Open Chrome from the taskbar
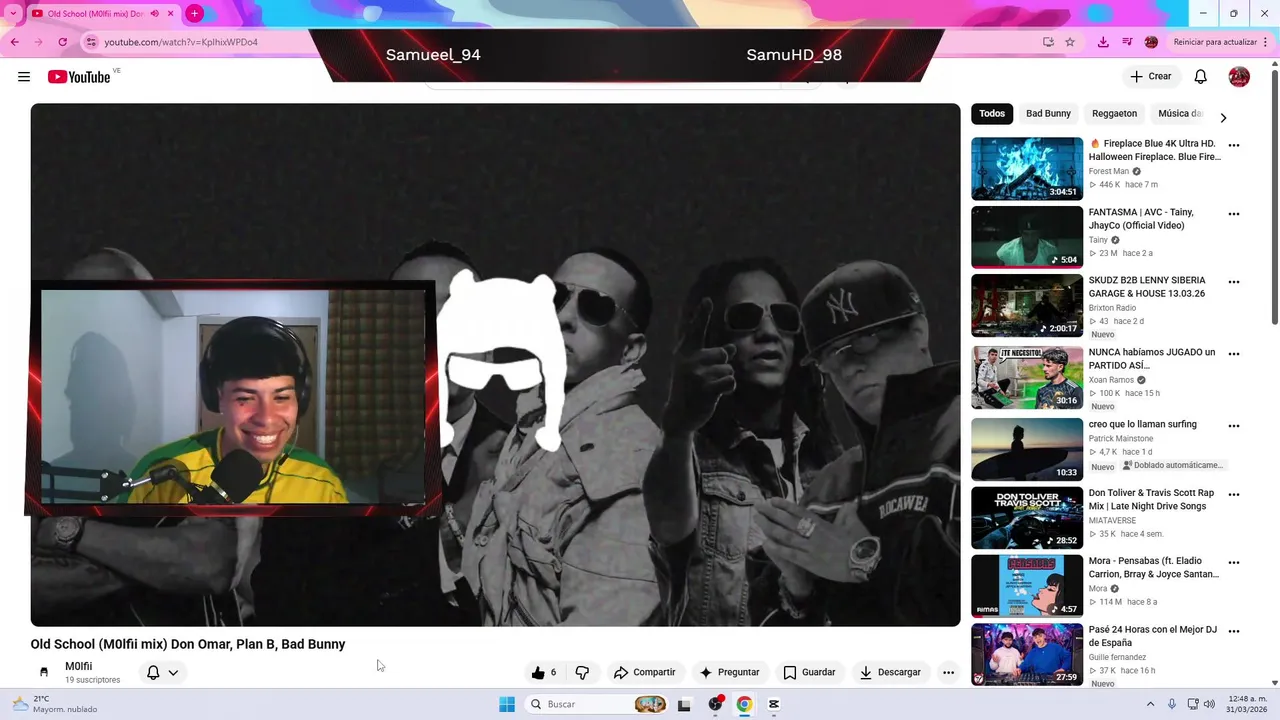The height and width of the screenshot is (720, 1280). click(x=744, y=704)
